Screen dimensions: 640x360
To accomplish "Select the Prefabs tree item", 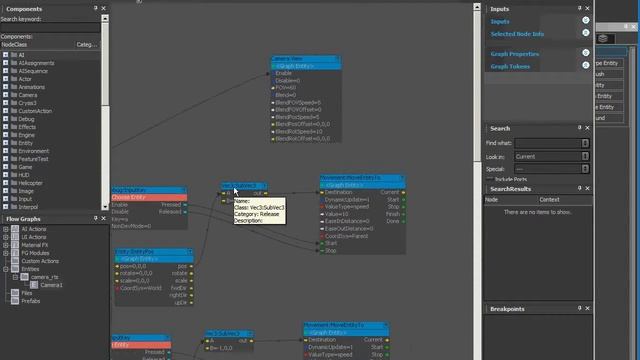I will (31, 301).
